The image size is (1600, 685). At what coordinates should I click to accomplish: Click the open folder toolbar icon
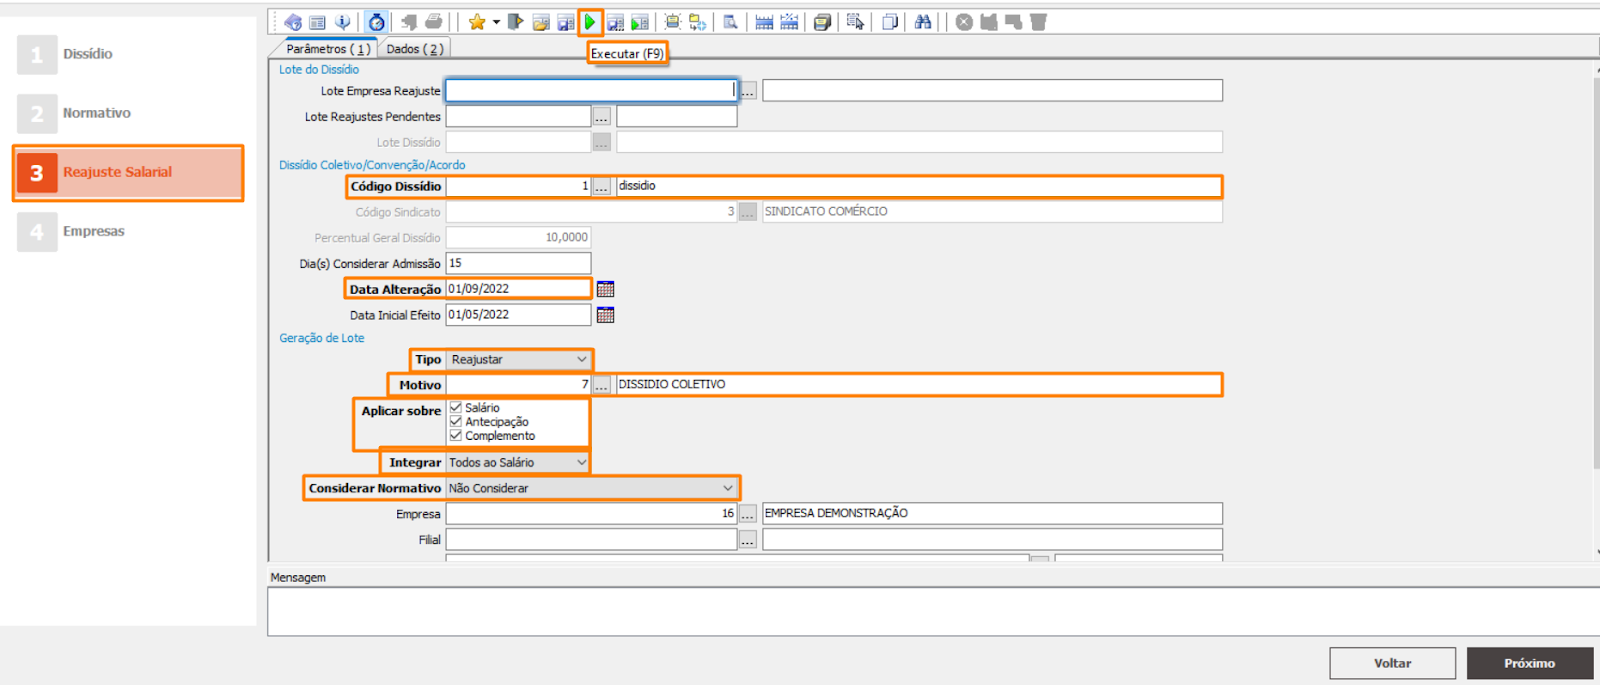[x=541, y=22]
